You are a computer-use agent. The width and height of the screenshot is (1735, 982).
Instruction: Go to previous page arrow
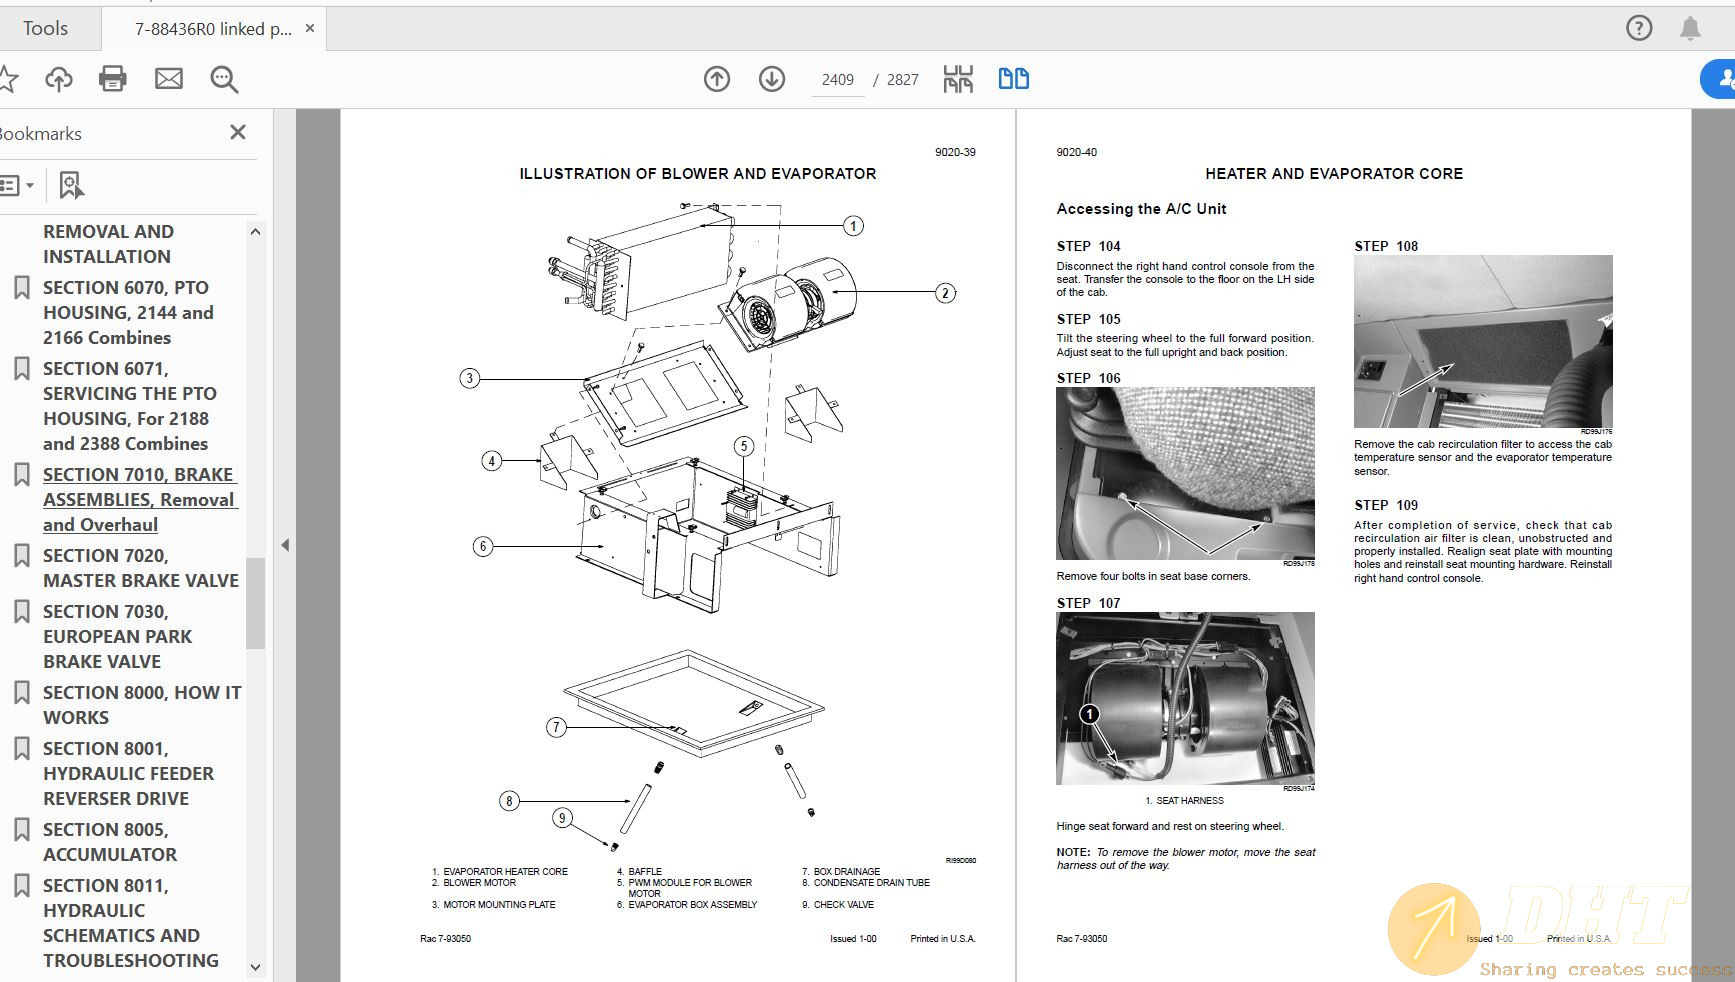(x=717, y=79)
